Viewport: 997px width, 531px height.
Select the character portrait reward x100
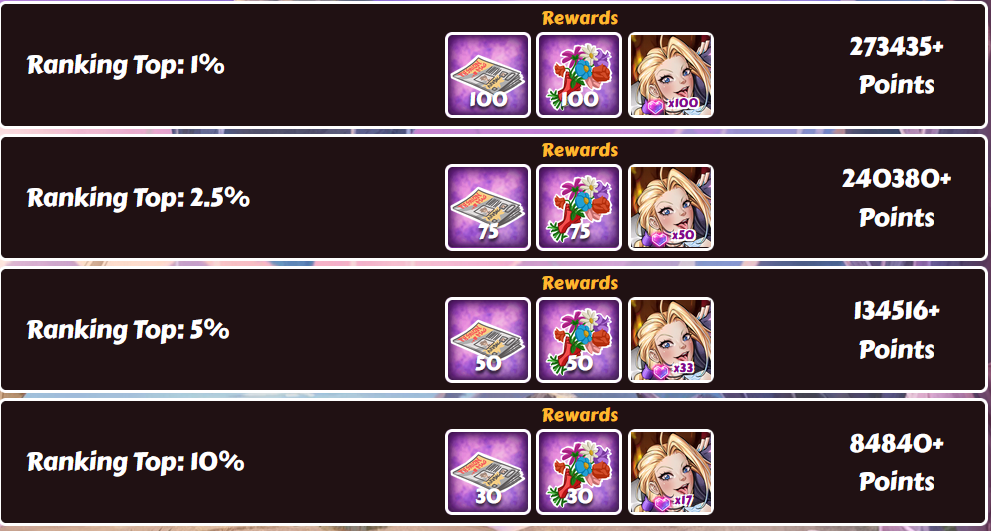[x=671, y=75]
